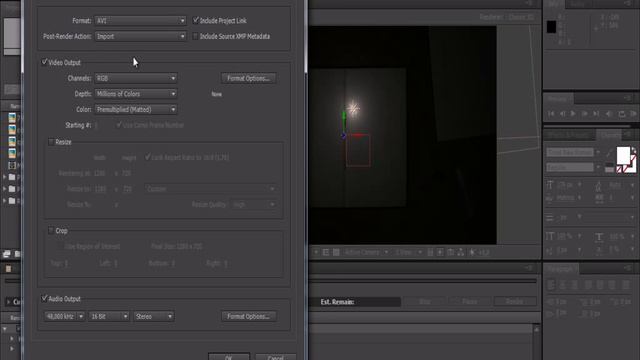Toggle Lock Aspect Ratio checkbox
640x360 pixels.
coord(147,157)
